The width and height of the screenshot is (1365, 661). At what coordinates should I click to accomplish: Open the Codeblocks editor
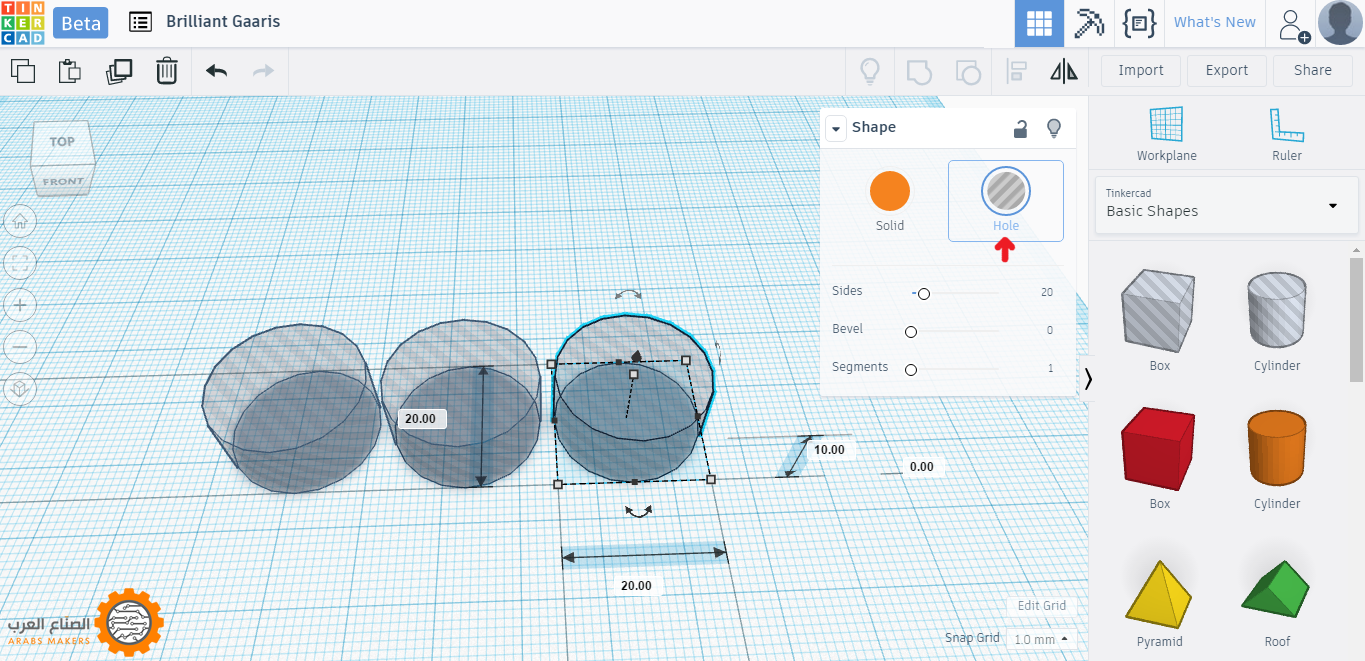coord(1139,23)
